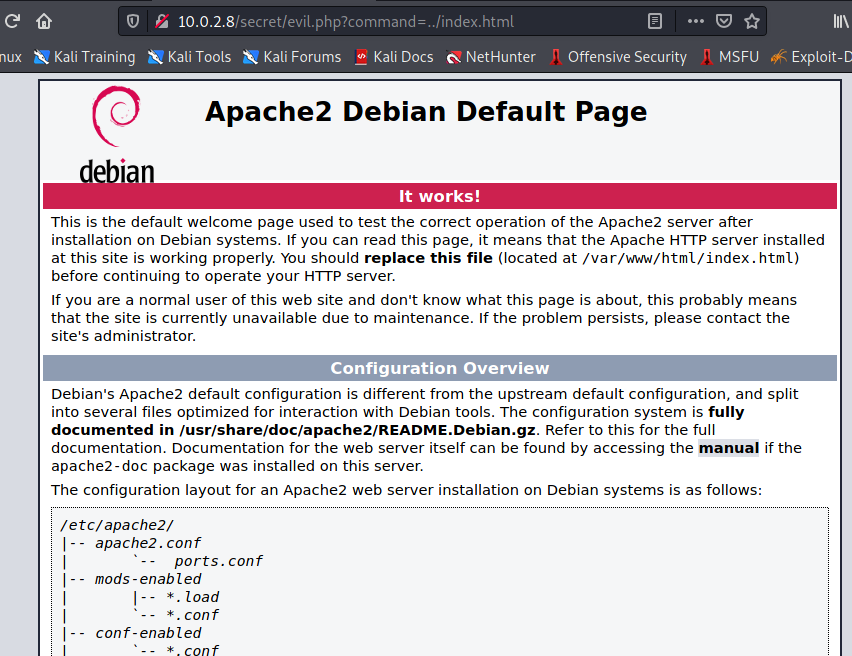Open Kali Tools bookmark

tap(189, 57)
